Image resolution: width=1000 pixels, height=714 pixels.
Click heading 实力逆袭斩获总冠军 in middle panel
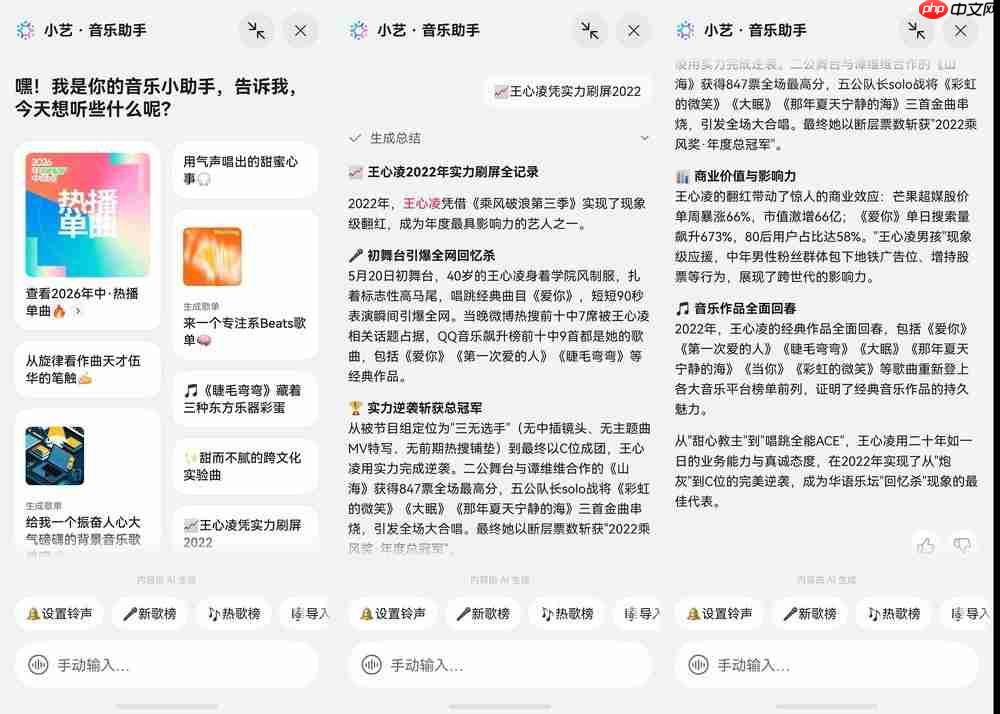tap(416, 408)
